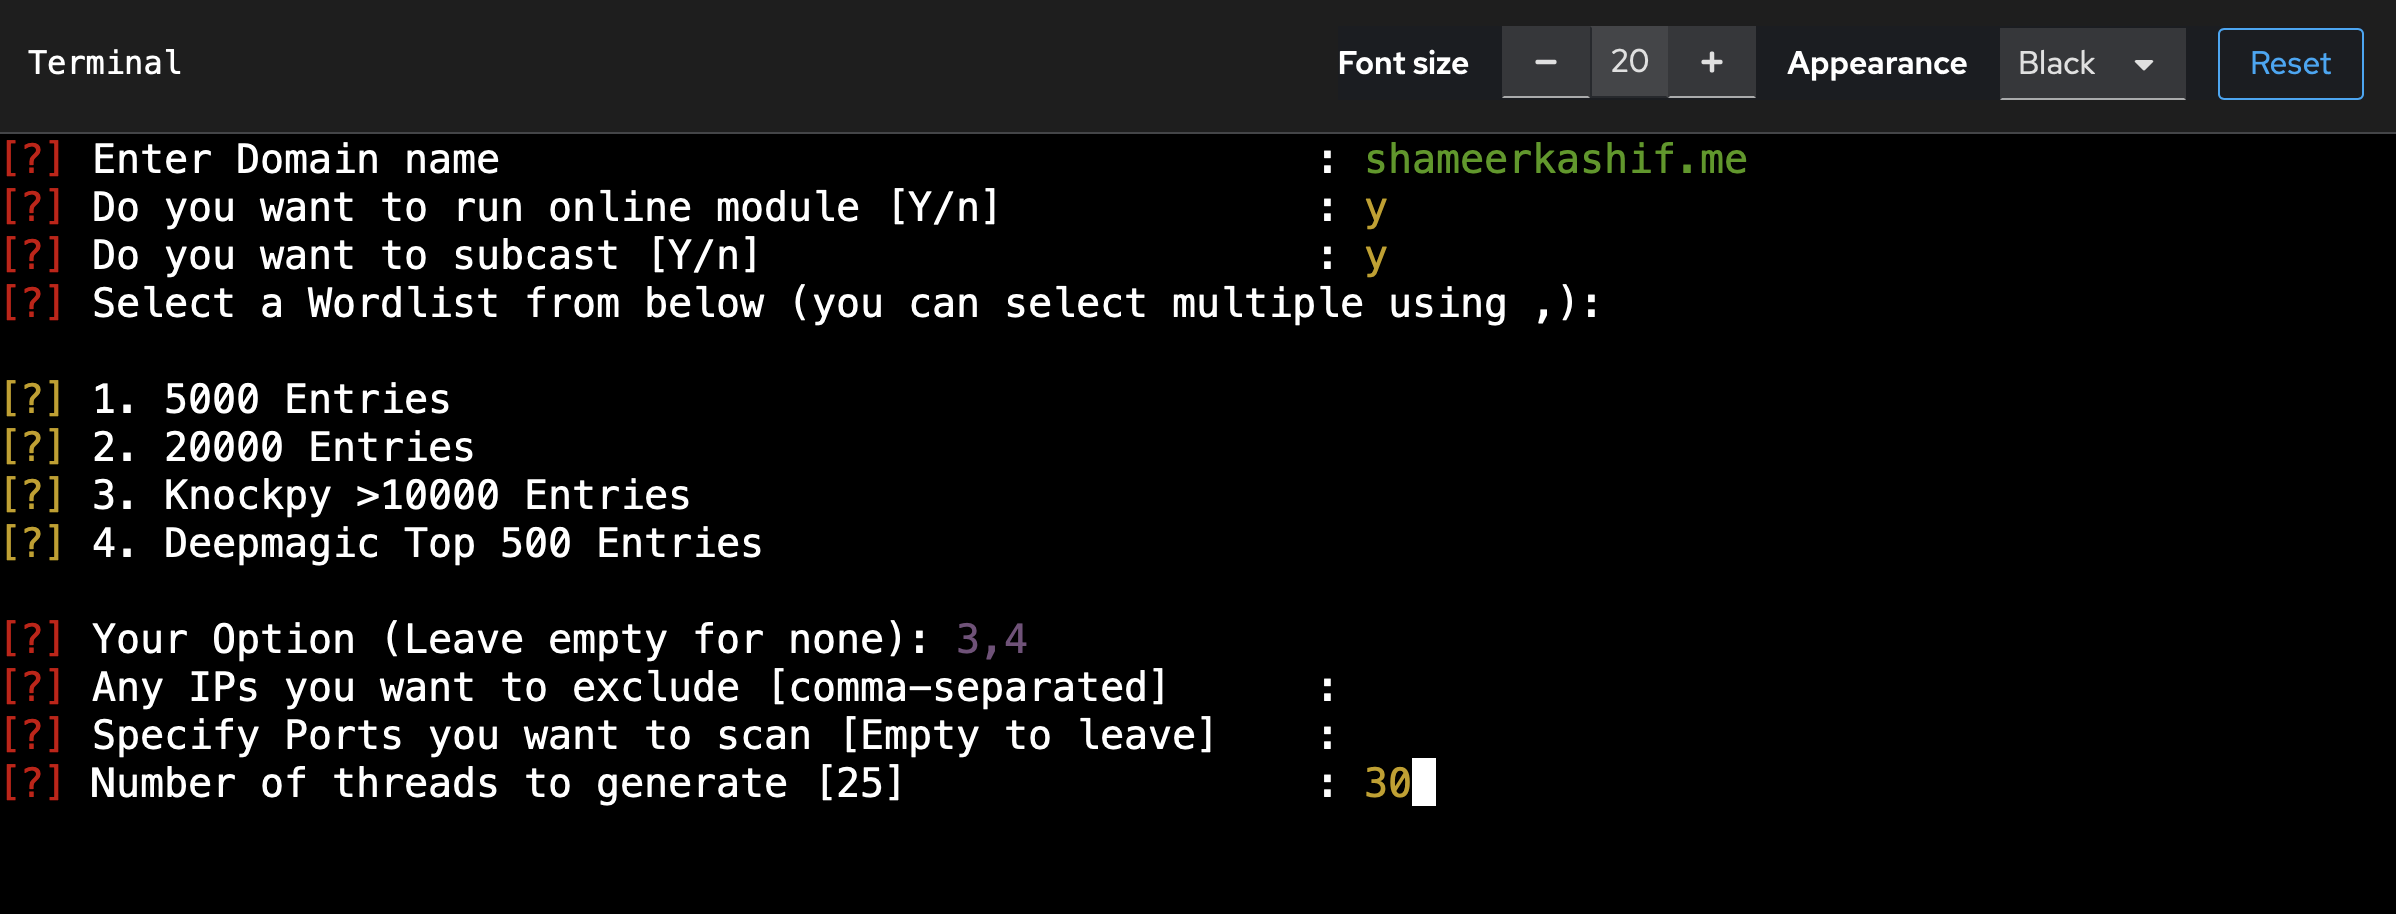Image resolution: width=2396 pixels, height=914 pixels.
Task: Click the Font size label
Action: (x=1403, y=63)
